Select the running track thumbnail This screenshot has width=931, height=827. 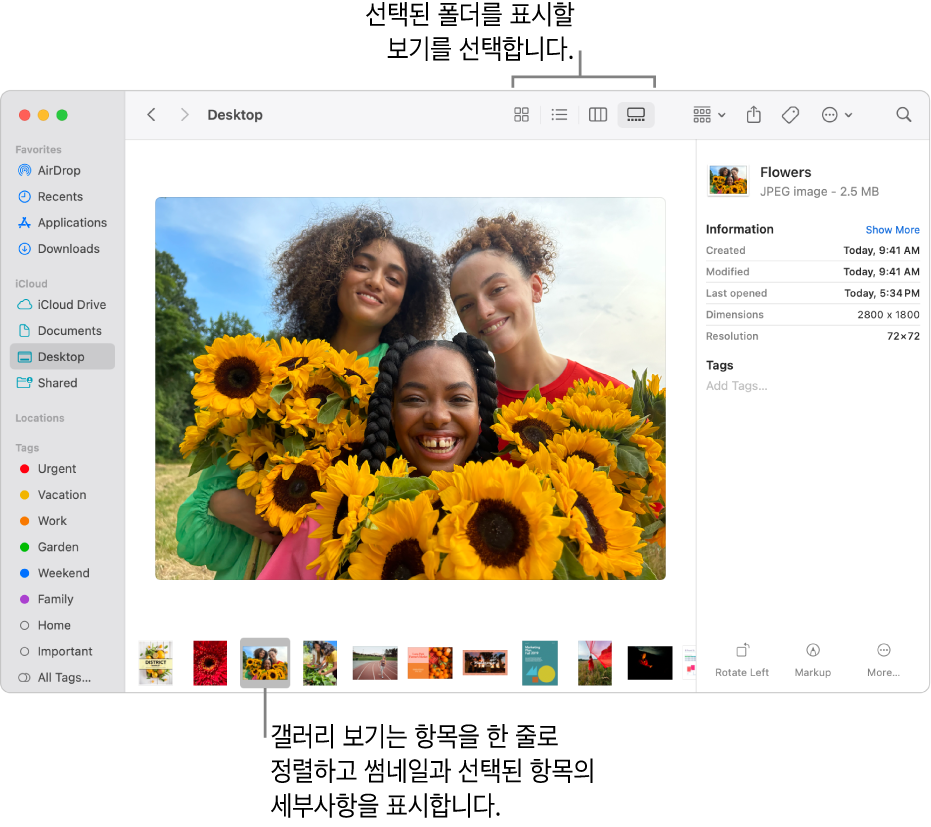375,663
